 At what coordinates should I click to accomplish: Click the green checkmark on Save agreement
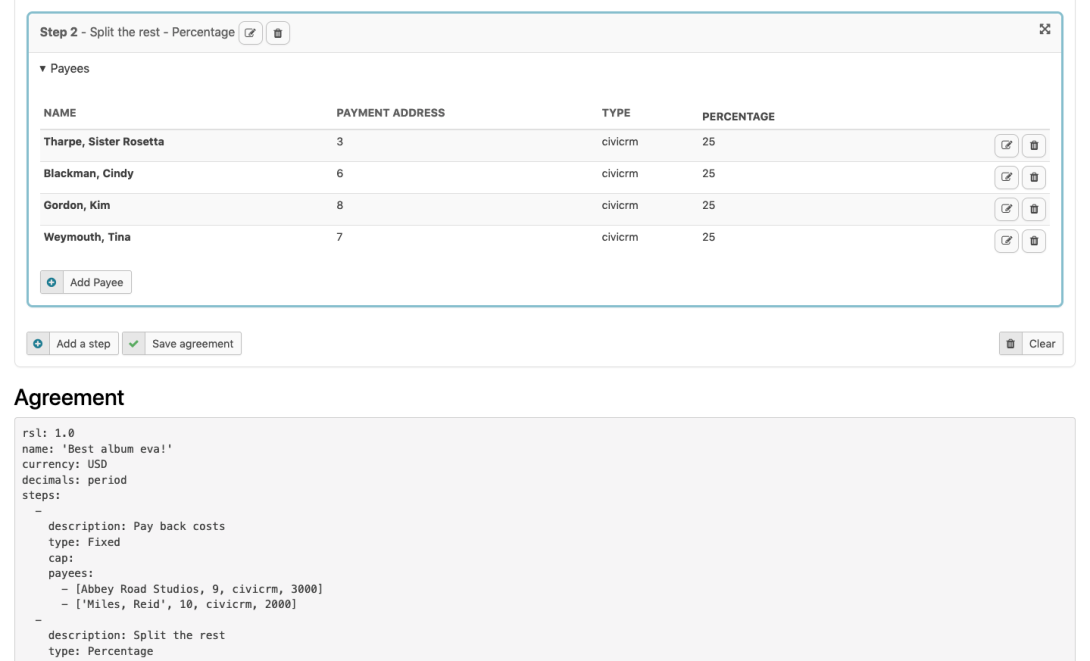pyautogui.click(x=133, y=343)
